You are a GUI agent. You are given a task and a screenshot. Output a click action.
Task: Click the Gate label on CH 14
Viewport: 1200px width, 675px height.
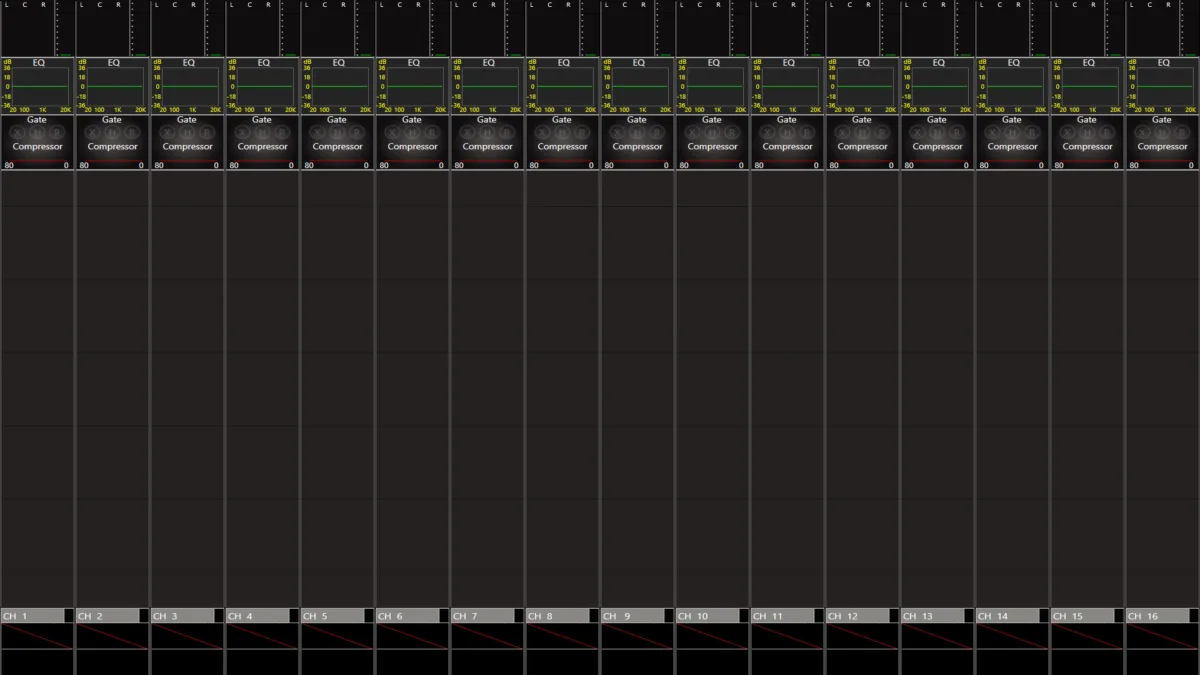click(1012, 120)
